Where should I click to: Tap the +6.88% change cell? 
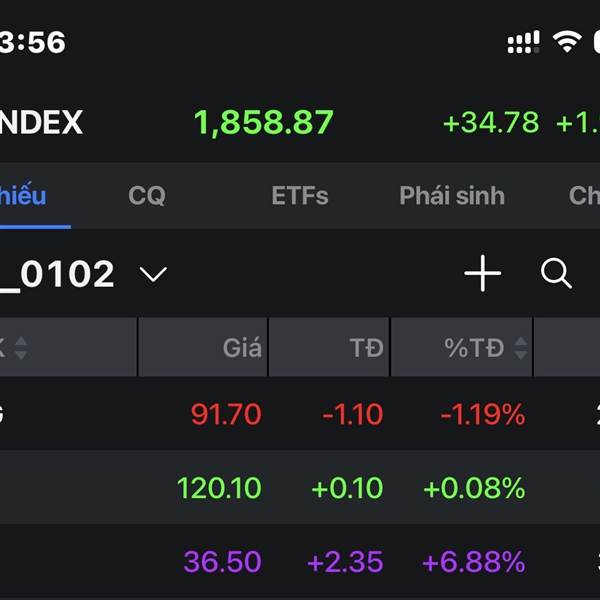474,562
